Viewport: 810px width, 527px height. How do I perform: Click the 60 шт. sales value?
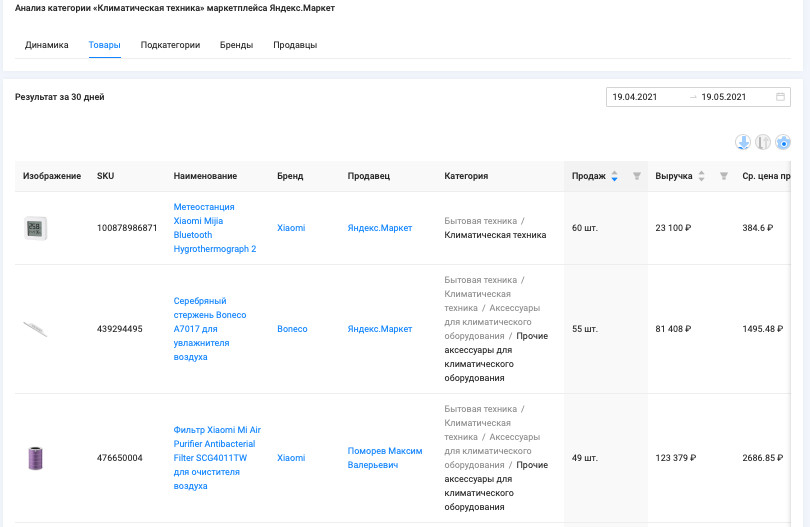tap(585, 228)
